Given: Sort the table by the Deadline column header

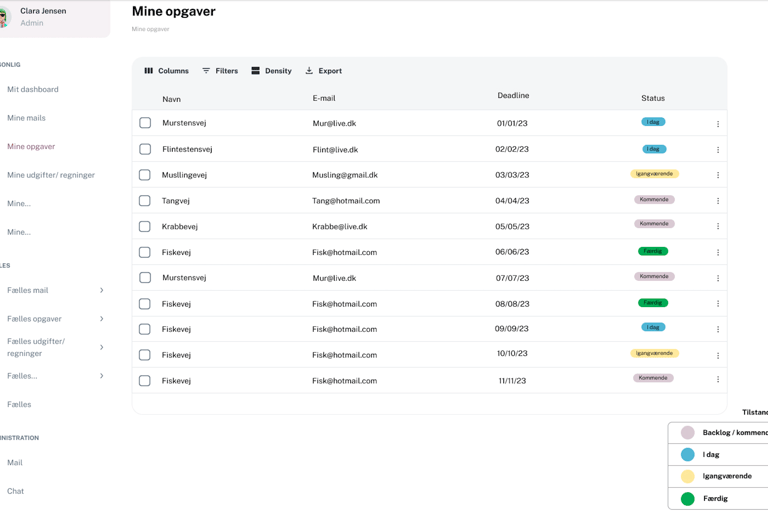Looking at the screenshot, I should click(513, 96).
